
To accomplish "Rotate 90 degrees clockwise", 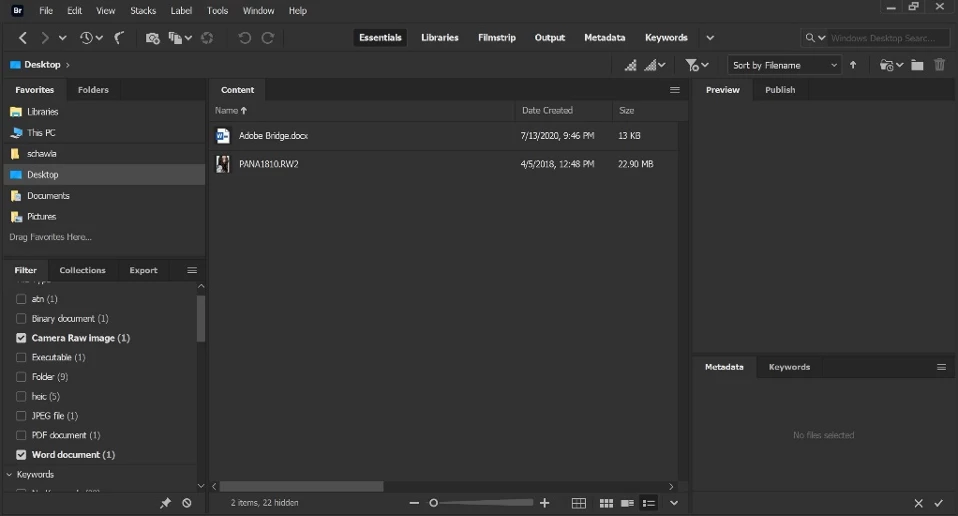I will click(x=268, y=38).
